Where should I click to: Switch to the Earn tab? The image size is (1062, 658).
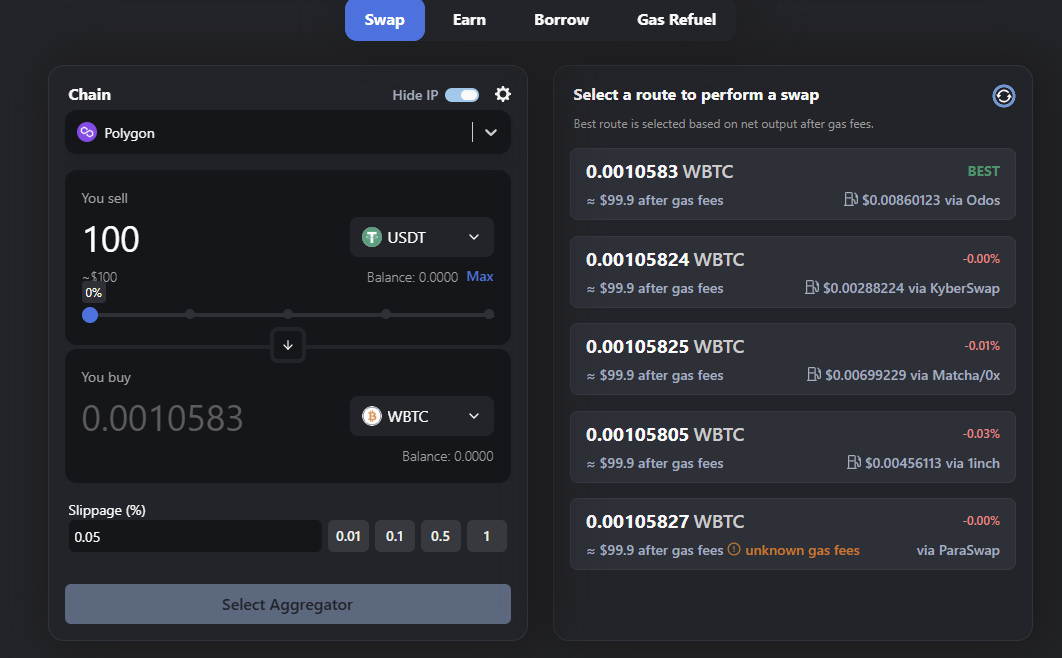click(469, 20)
